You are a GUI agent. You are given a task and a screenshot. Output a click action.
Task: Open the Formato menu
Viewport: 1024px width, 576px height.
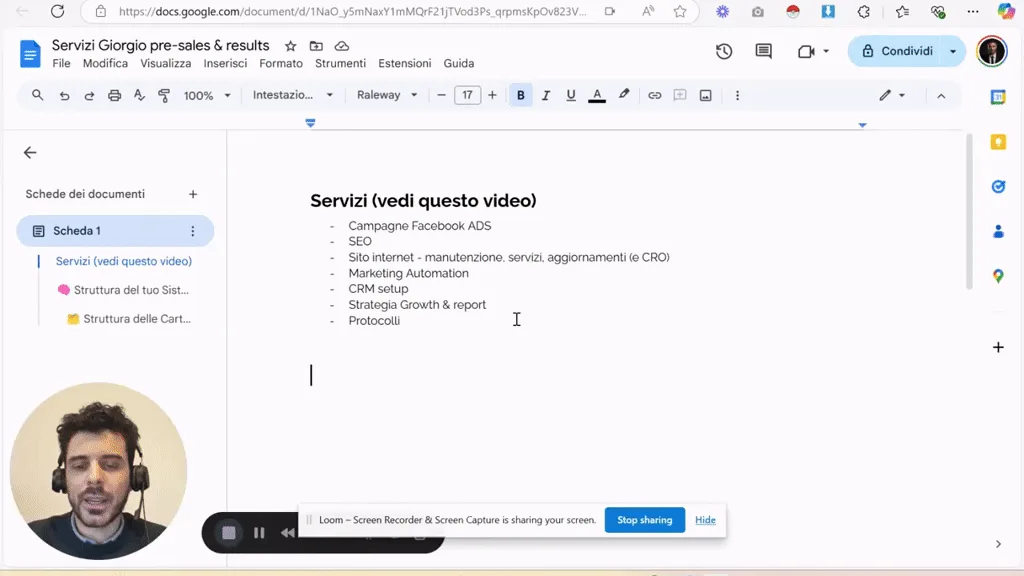[281, 63]
